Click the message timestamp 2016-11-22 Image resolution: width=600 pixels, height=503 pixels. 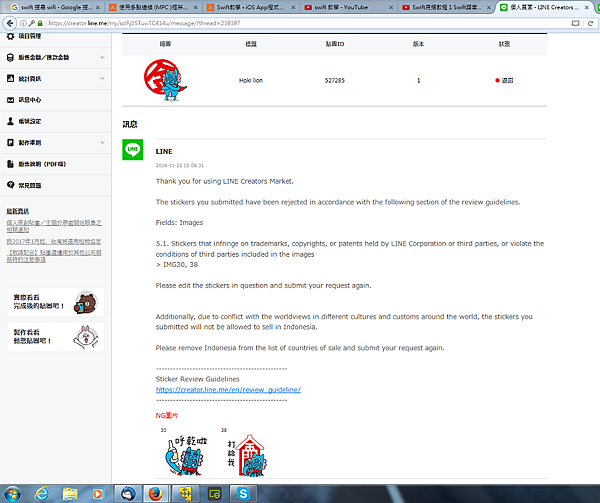pyautogui.click(x=179, y=166)
